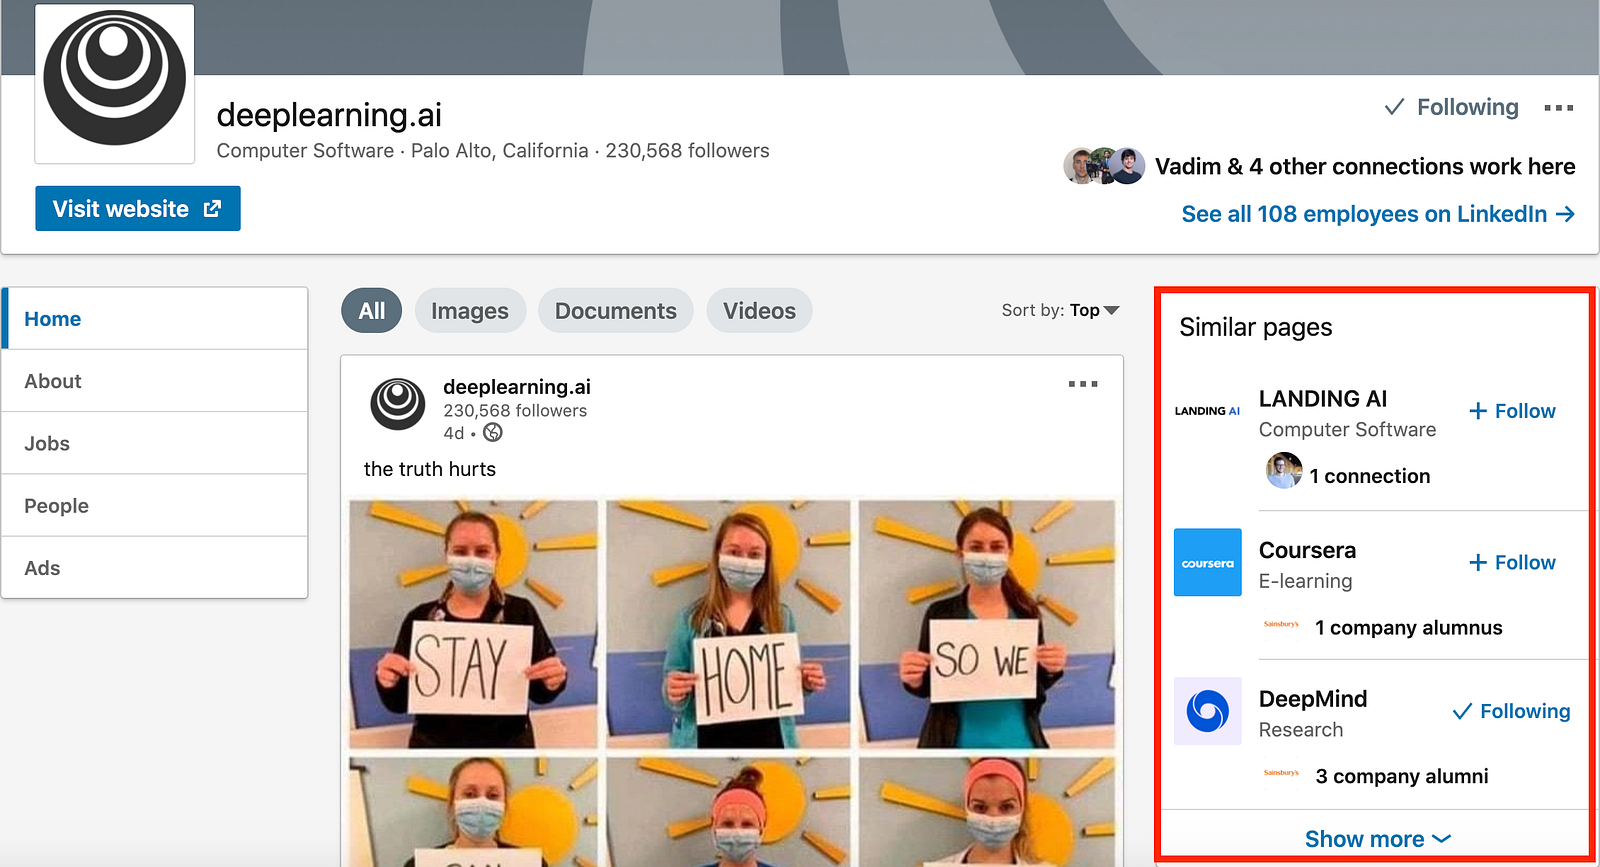
Task: Open the STAY sign photo
Action: 473,624
